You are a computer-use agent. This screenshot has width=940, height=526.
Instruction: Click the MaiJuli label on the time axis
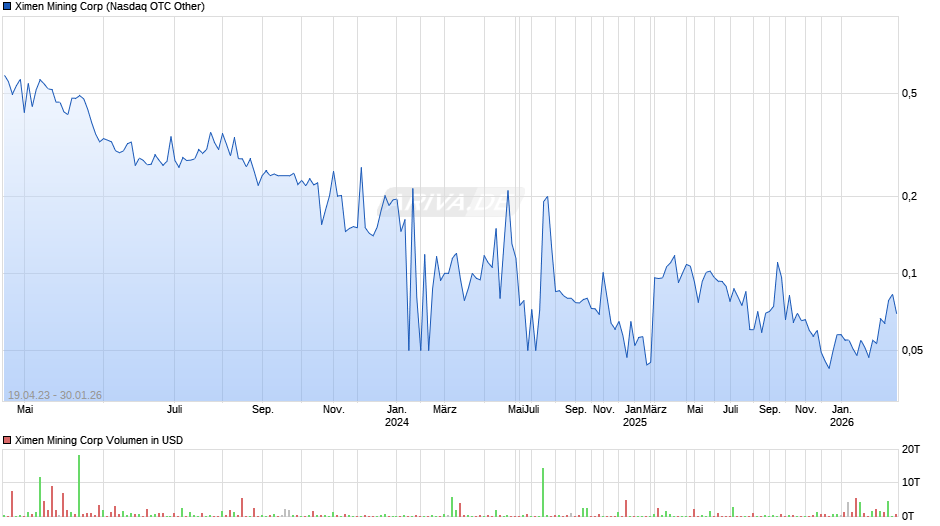(523, 410)
